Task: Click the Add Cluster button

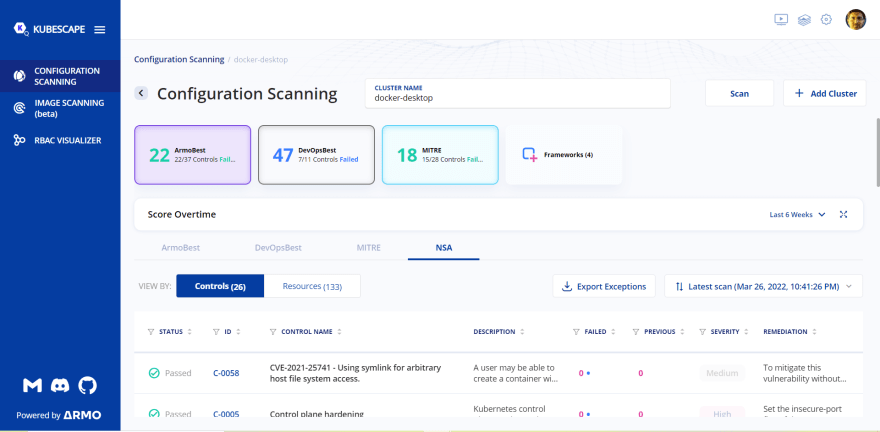Action: [825, 94]
